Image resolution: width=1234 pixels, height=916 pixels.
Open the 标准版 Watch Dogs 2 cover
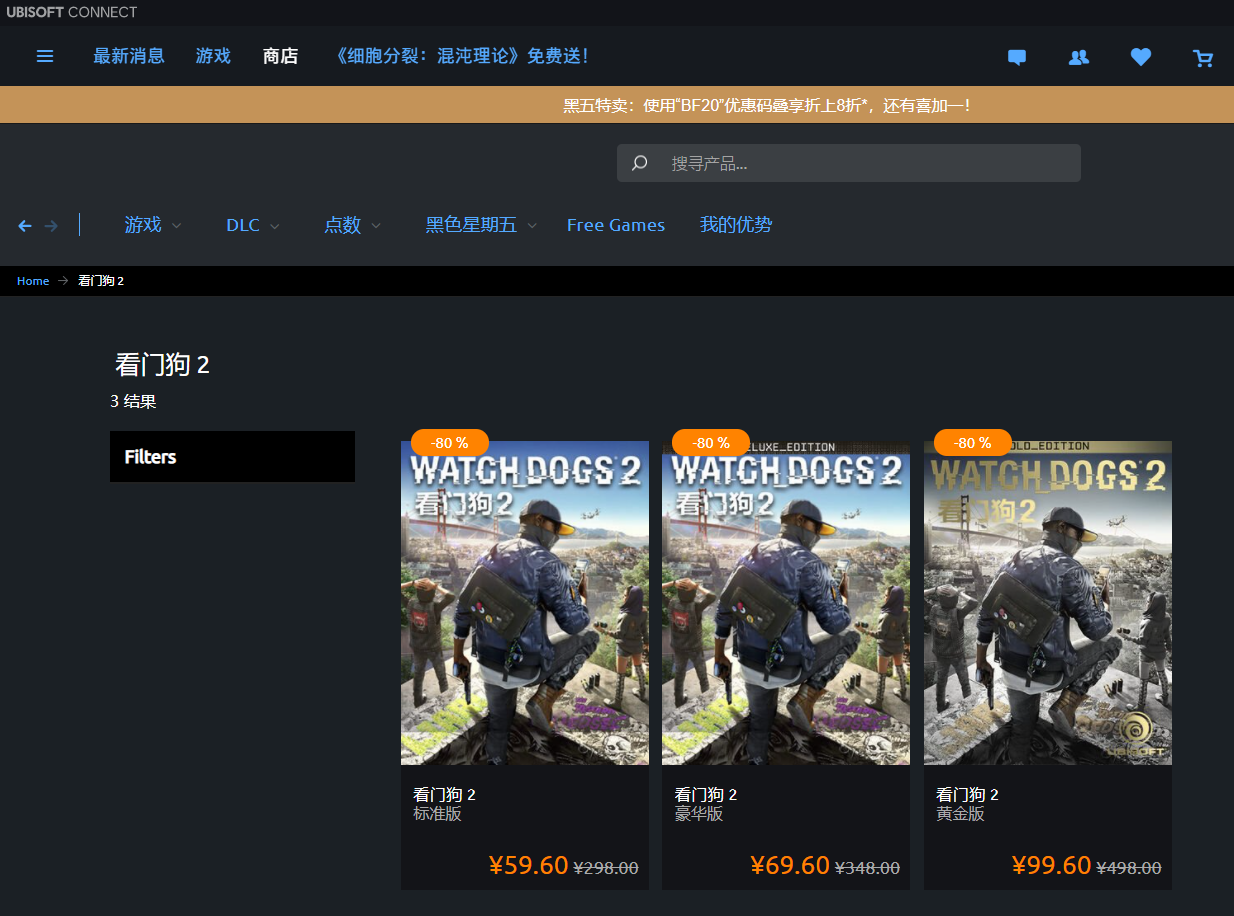tap(525, 603)
